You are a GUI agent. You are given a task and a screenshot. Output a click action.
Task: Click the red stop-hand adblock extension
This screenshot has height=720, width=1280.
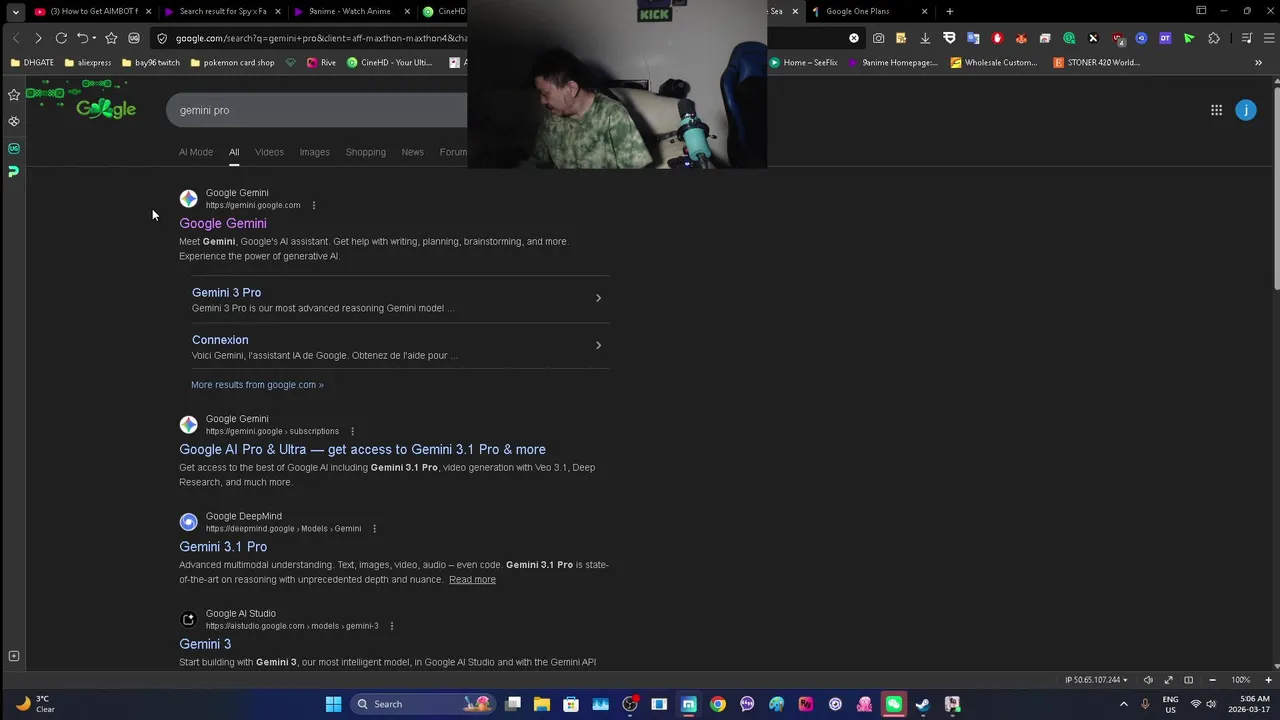pos(997,38)
